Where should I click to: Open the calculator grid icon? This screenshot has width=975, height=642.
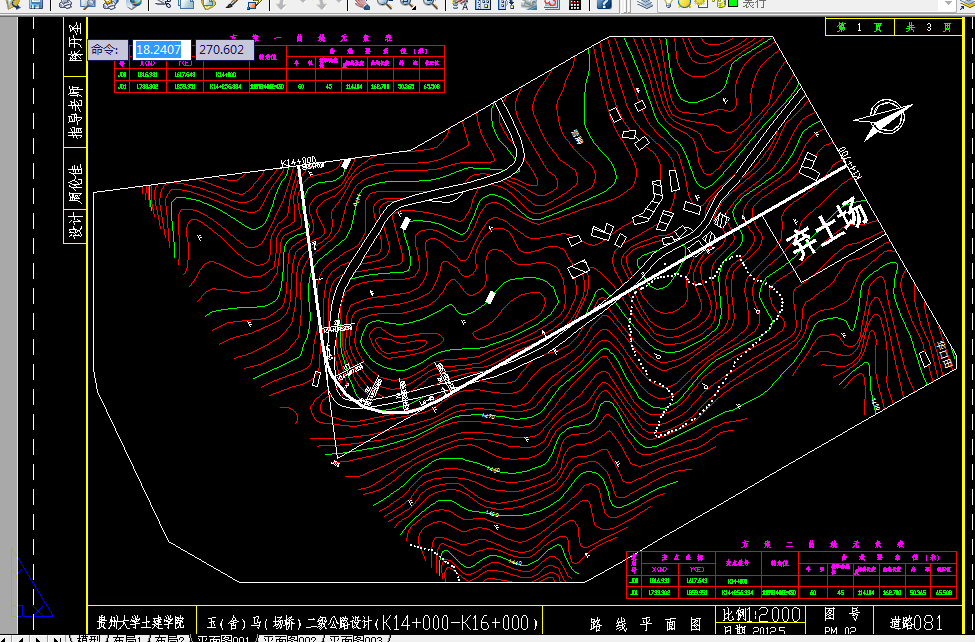tap(575, 4)
